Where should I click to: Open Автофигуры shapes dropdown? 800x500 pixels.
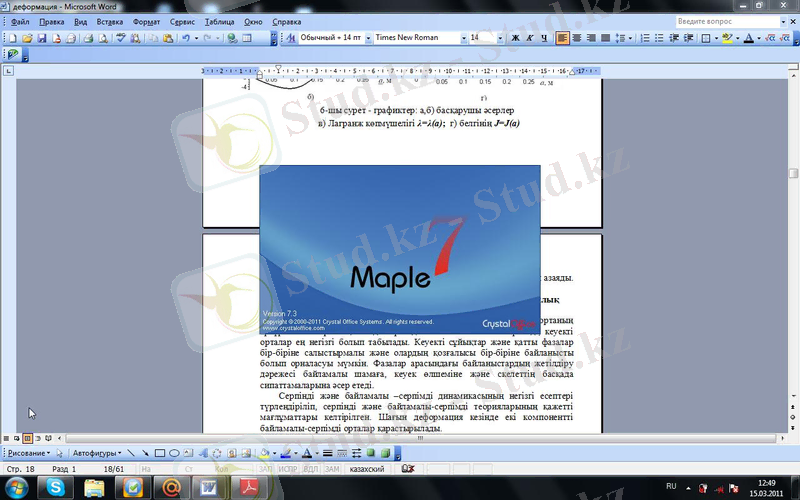(x=97, y=453)
